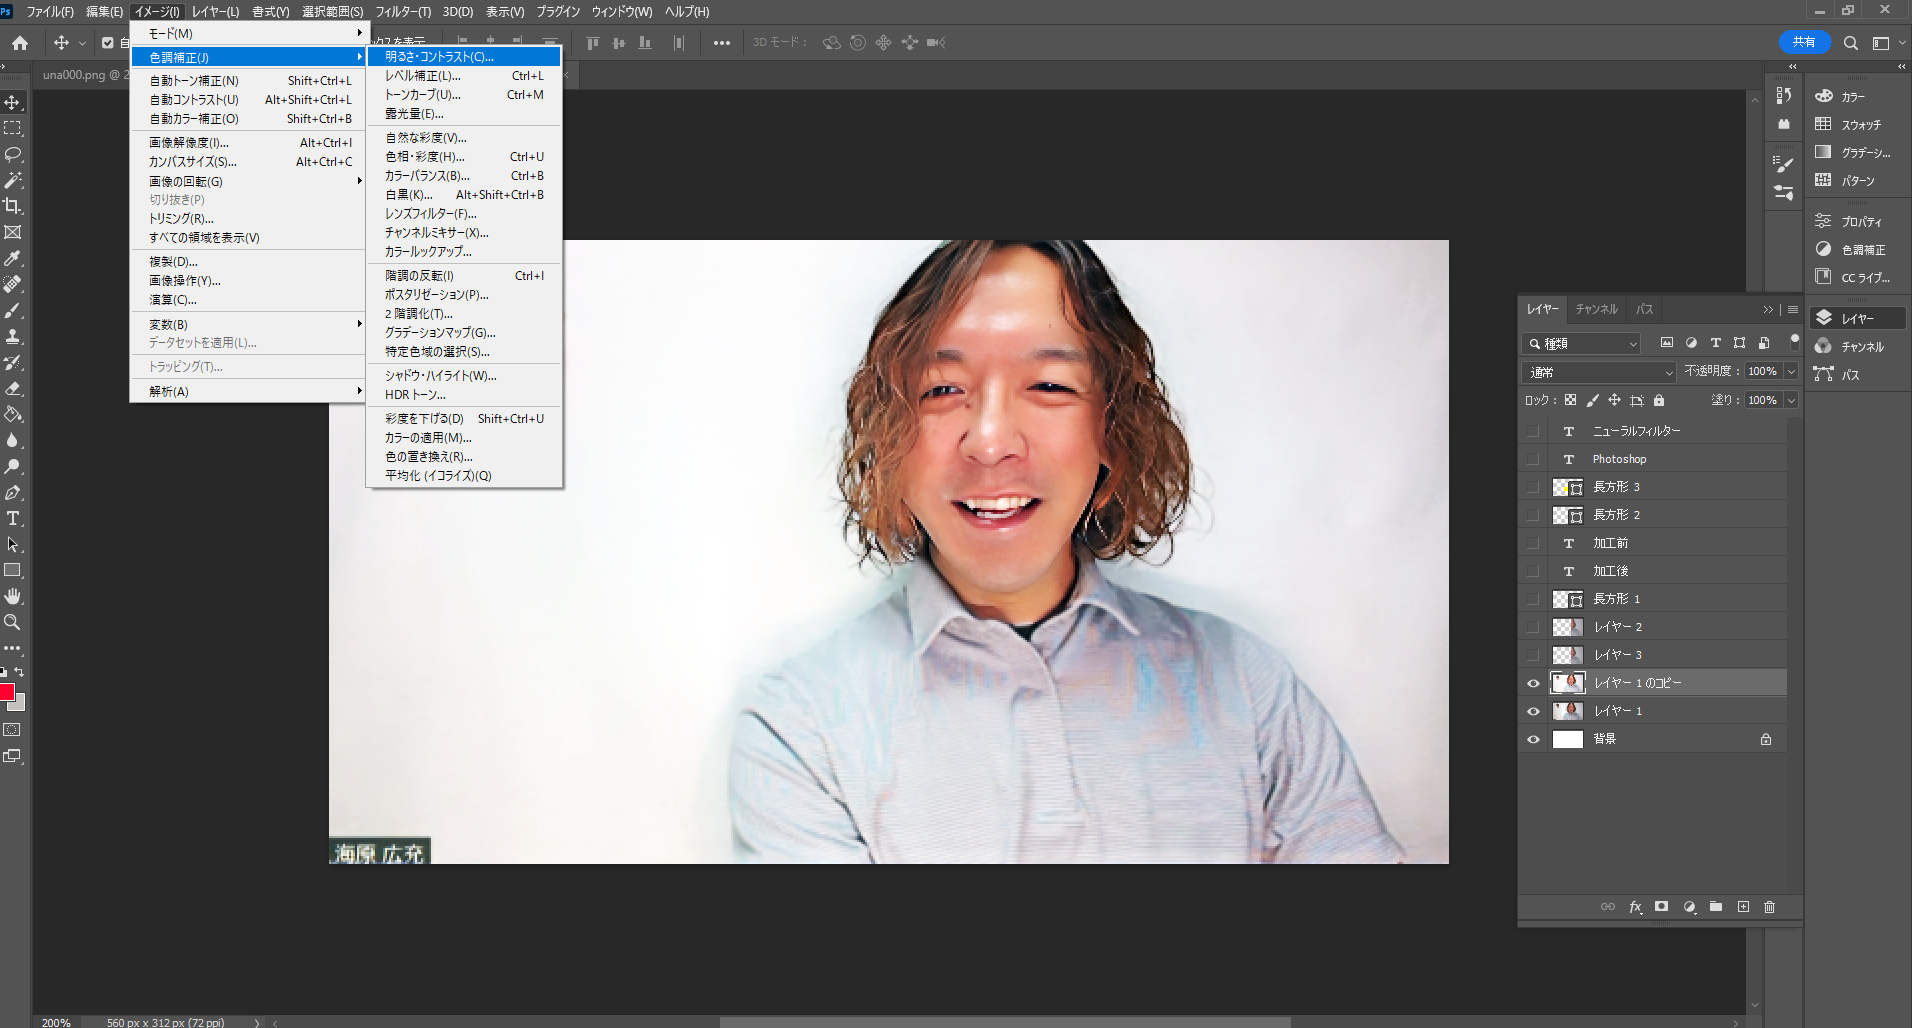
Task: Open the search icon in the top bar
Action: pyautogui.click(x=1851, y=43)
